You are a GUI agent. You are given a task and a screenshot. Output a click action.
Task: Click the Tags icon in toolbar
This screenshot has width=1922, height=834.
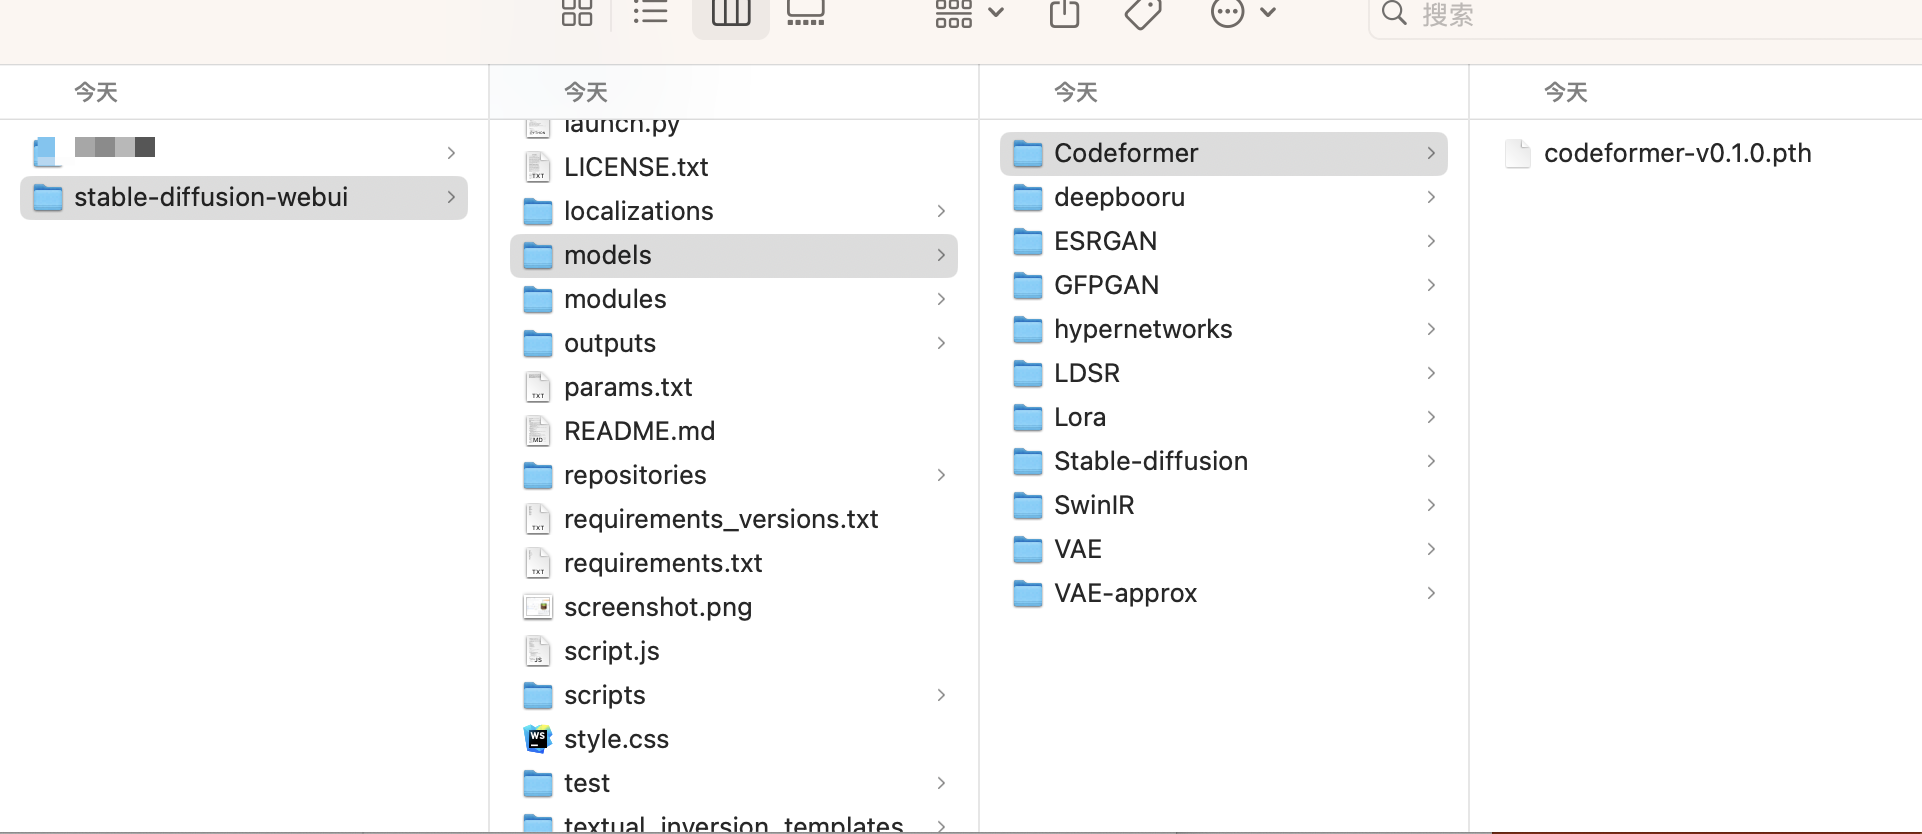tap(1143, 12)
